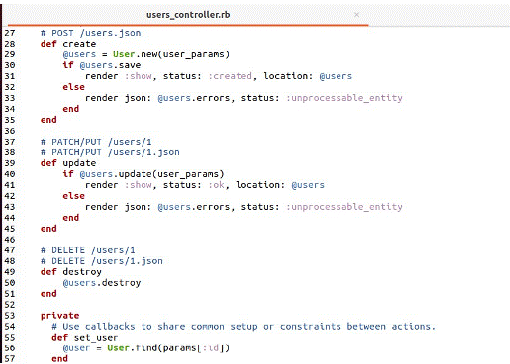Click comment '# DELETE /users/1' on line 47
Screen dimensions: 510x364
pyautogui.click(x=88, y=250)
